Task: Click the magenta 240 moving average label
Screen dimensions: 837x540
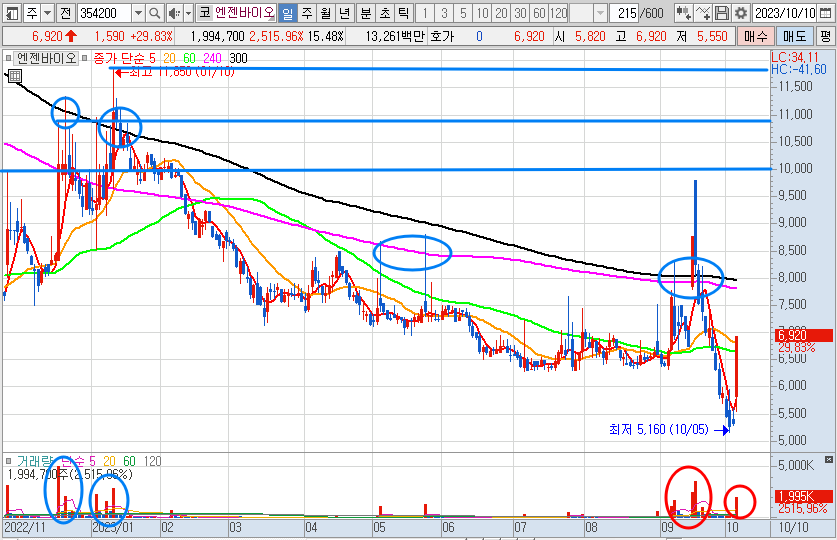Action: pos(212,58)
